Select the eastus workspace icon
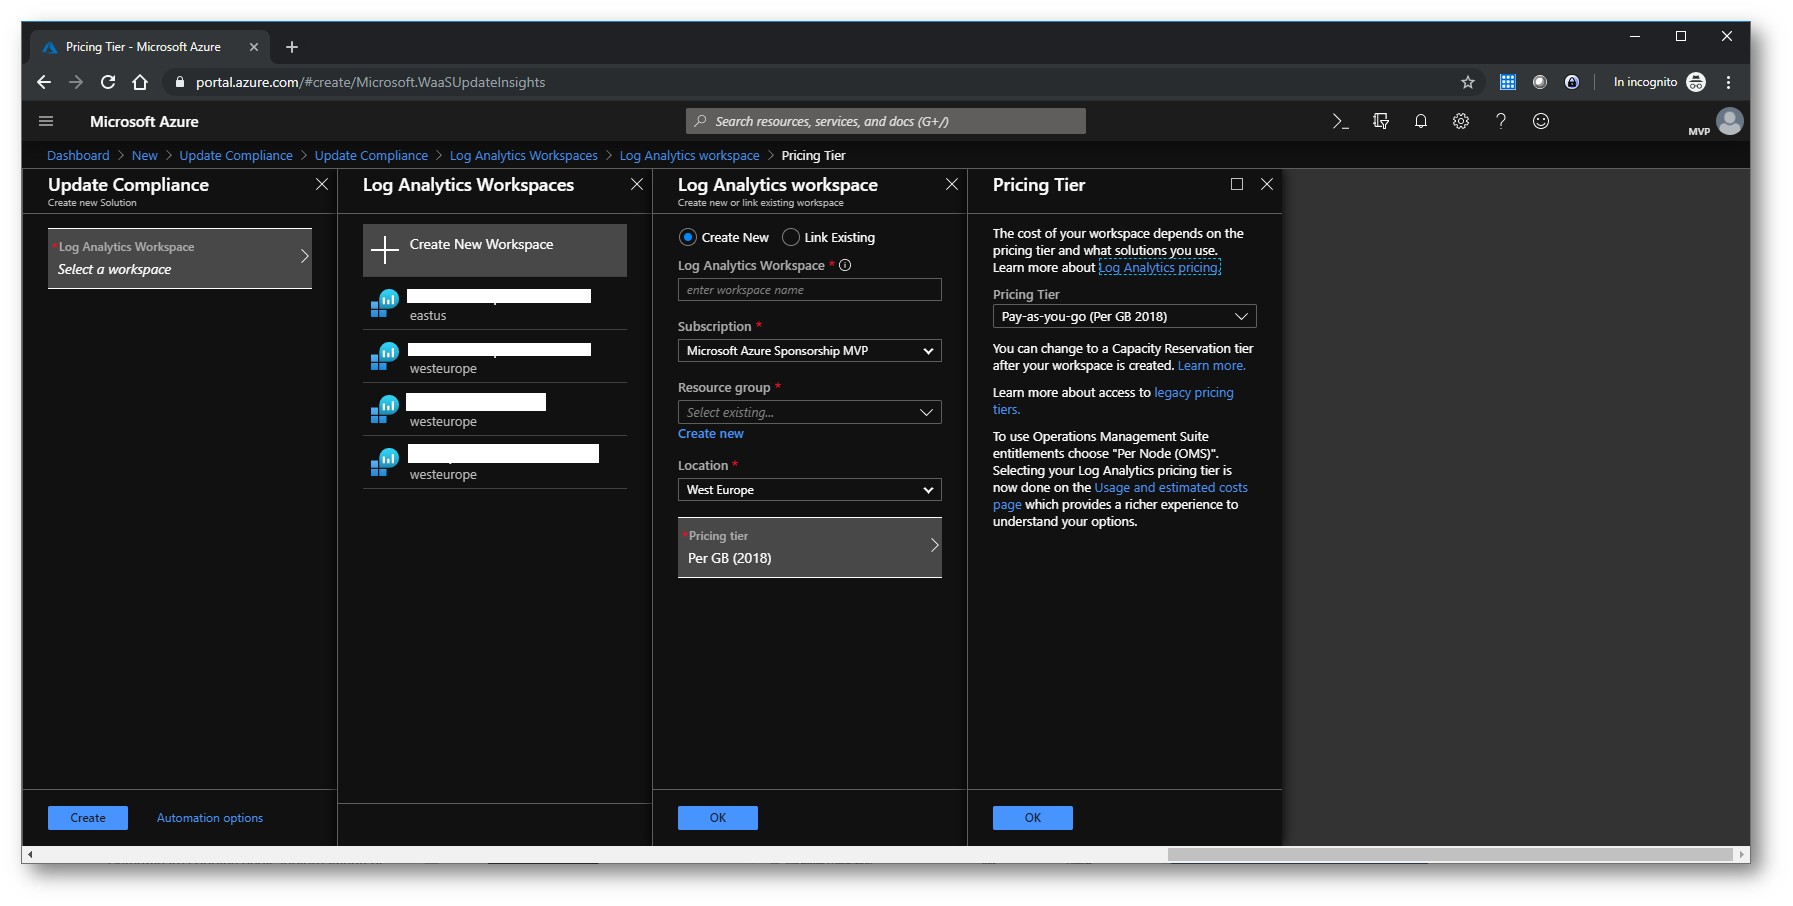Screen dimensions: 1793x906 coord(385,303)
